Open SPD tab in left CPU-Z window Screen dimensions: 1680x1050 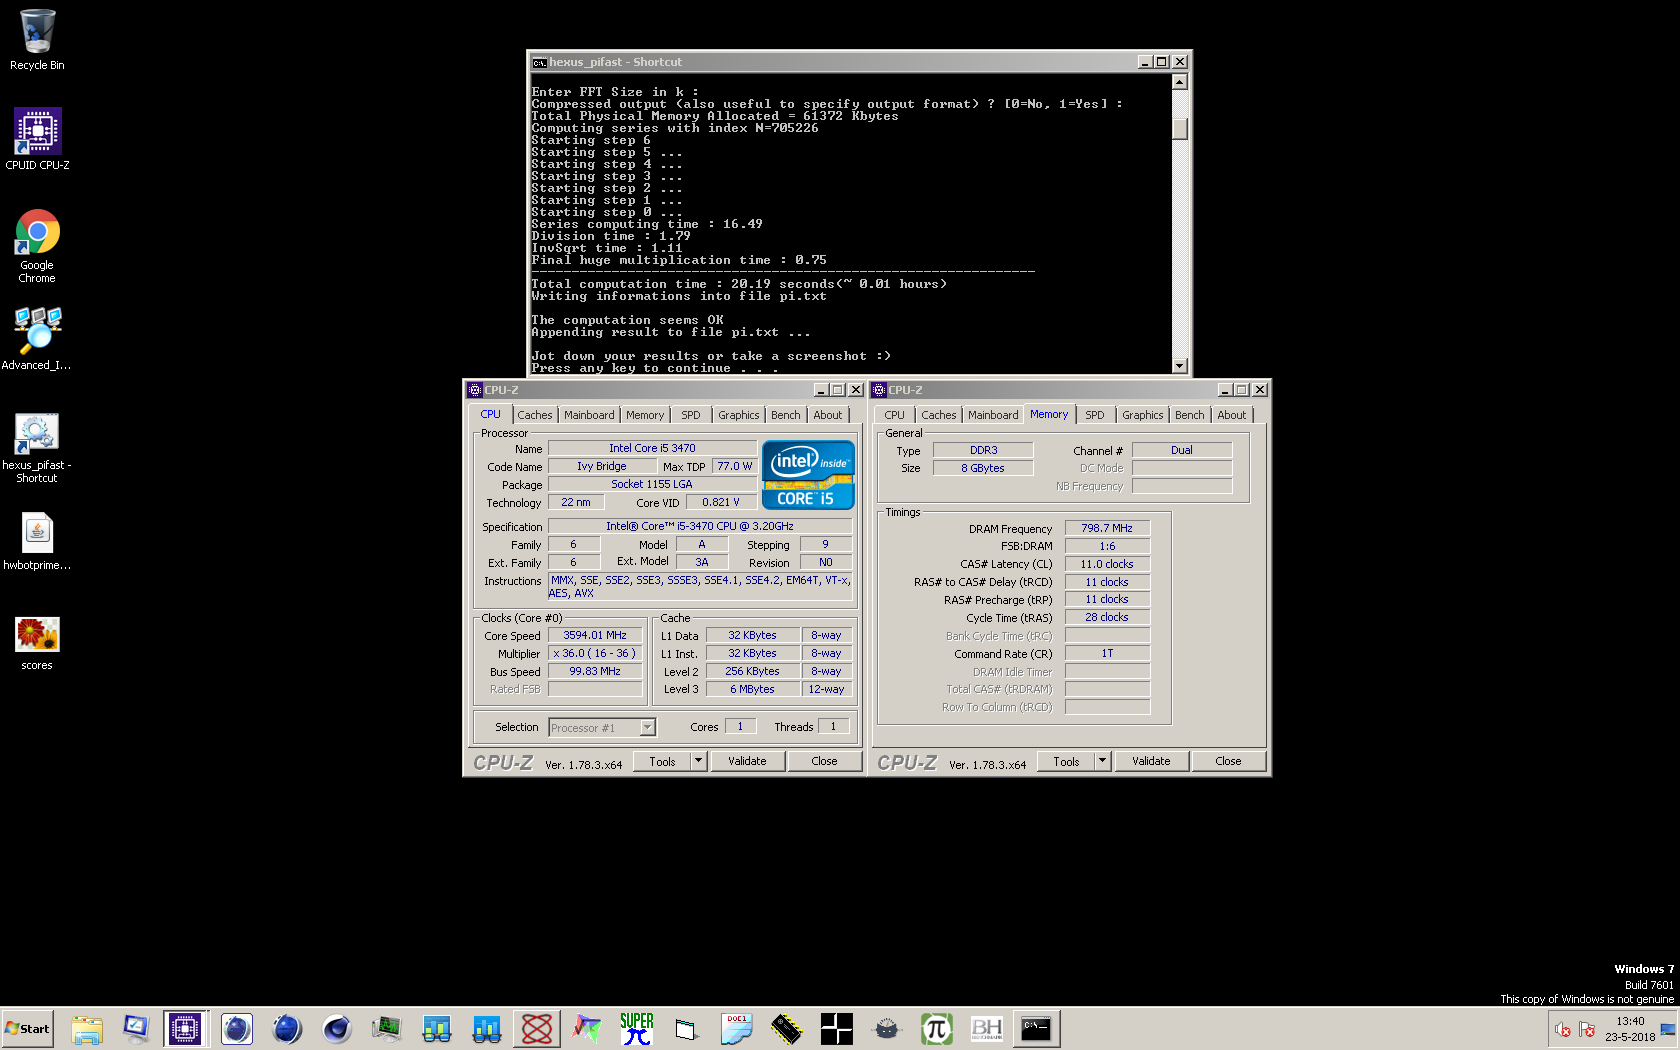coord(691,415)
